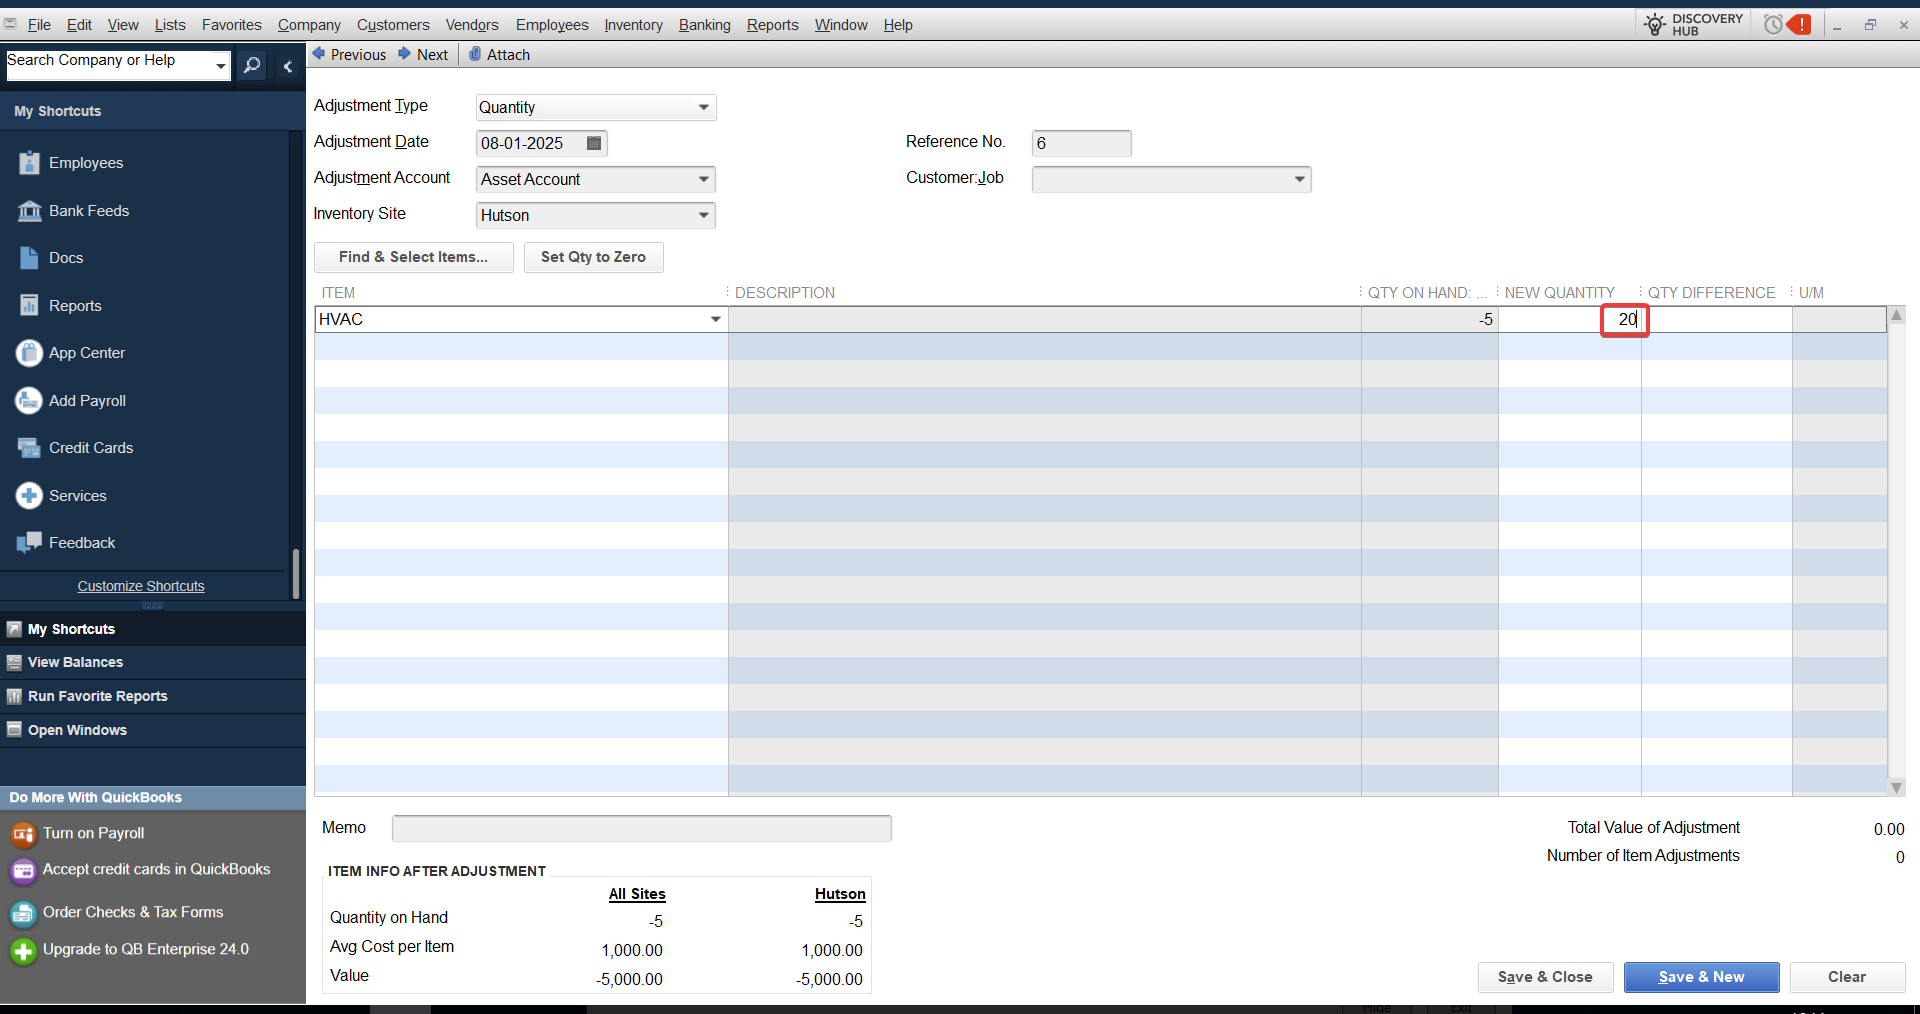Click Save & Close button
Image resolution: width=1920 pixels, height=1014 pixels.
click(x=1545, y=977)
